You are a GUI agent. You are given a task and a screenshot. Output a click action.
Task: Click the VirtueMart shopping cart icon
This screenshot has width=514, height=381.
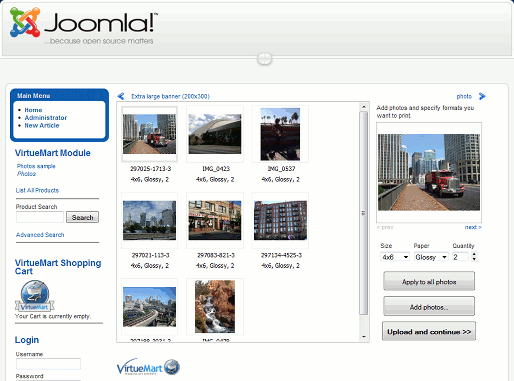coord(35,296)
